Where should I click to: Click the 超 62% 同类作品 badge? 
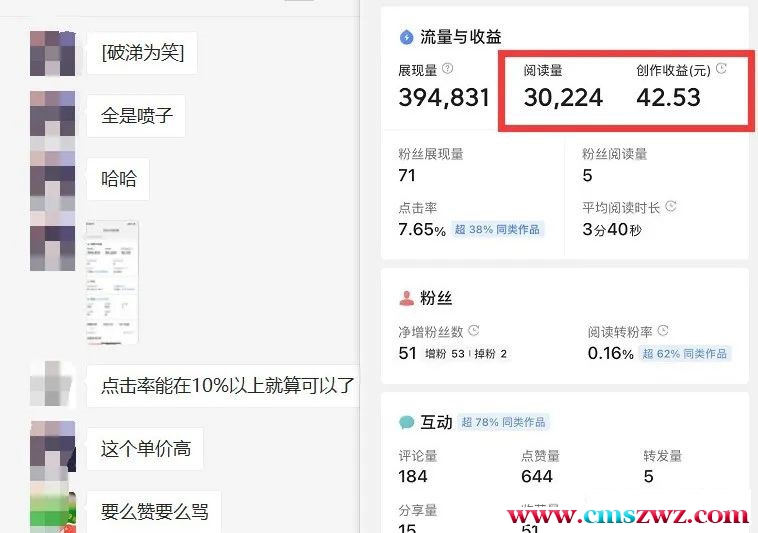pyautogui.click(x=685, y=354)
